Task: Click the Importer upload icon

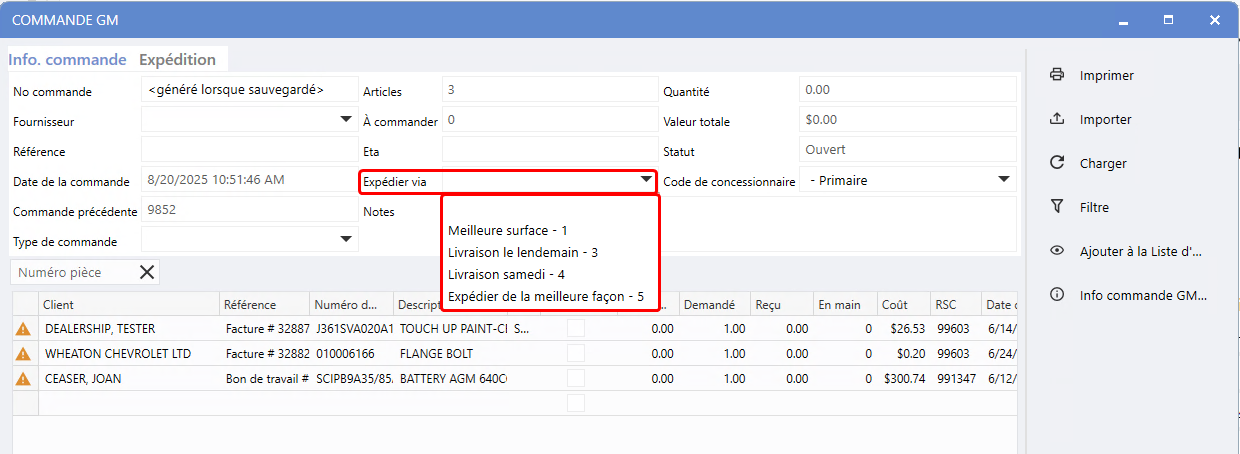Action: [x=1056, y=119]
